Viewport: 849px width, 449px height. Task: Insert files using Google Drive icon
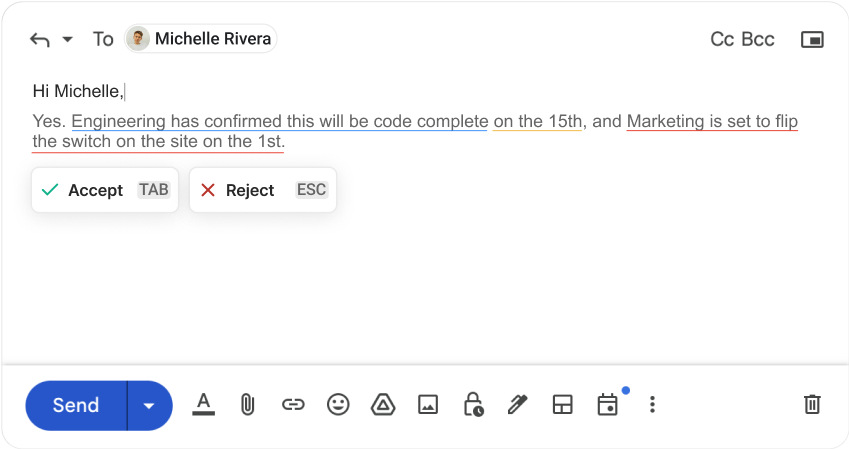[x=383, y=405]
